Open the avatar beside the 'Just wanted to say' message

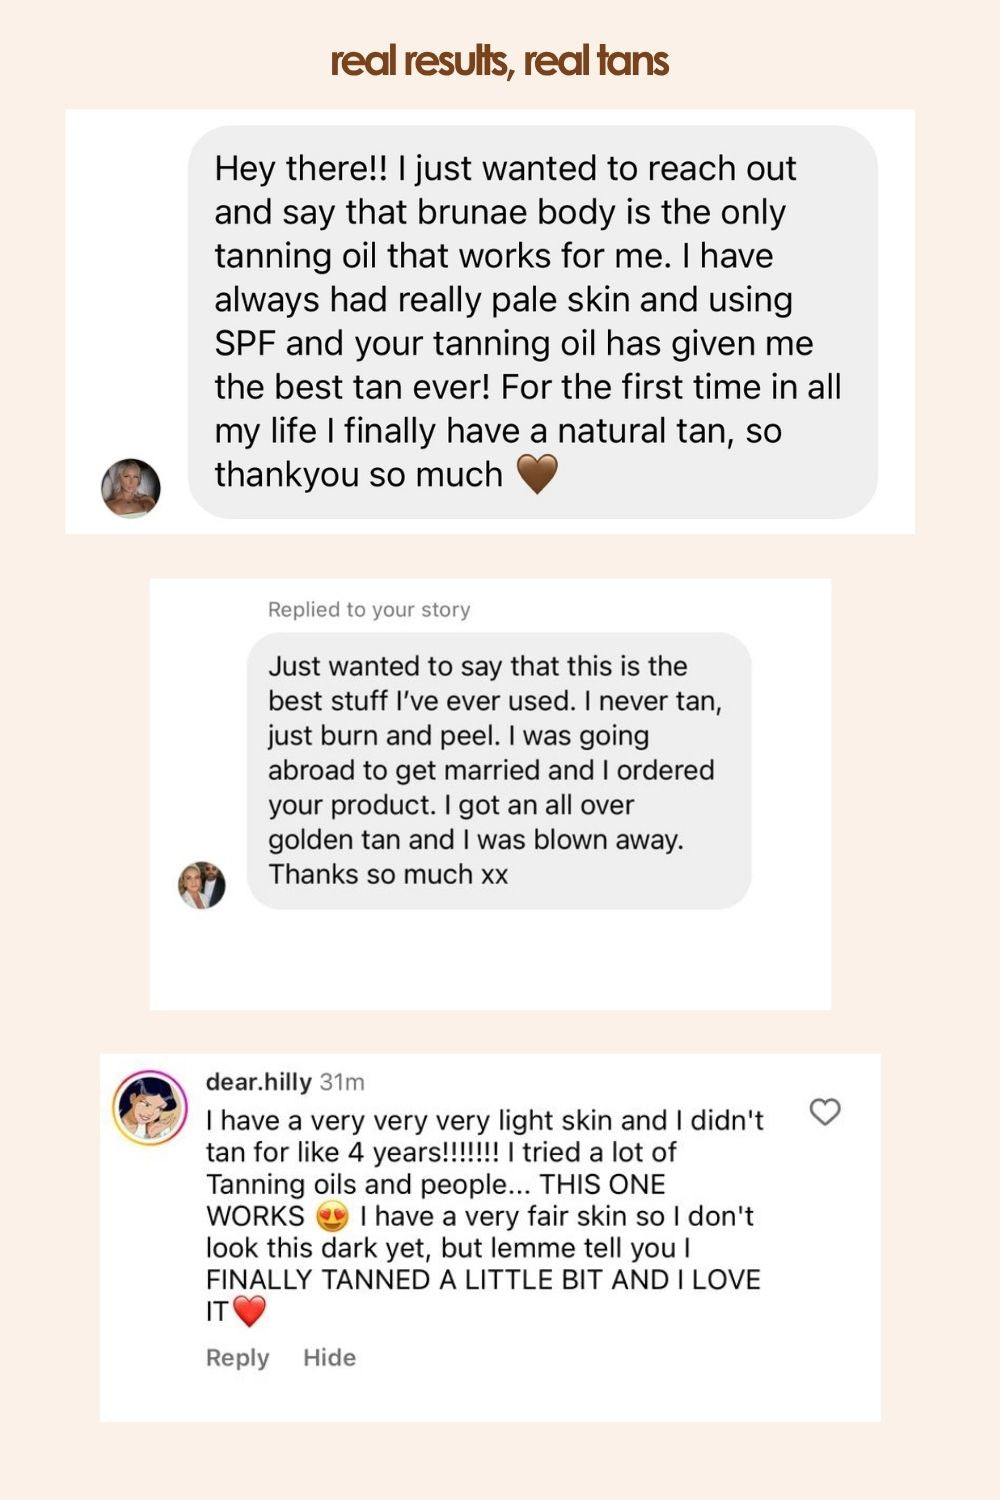(202, 885)
